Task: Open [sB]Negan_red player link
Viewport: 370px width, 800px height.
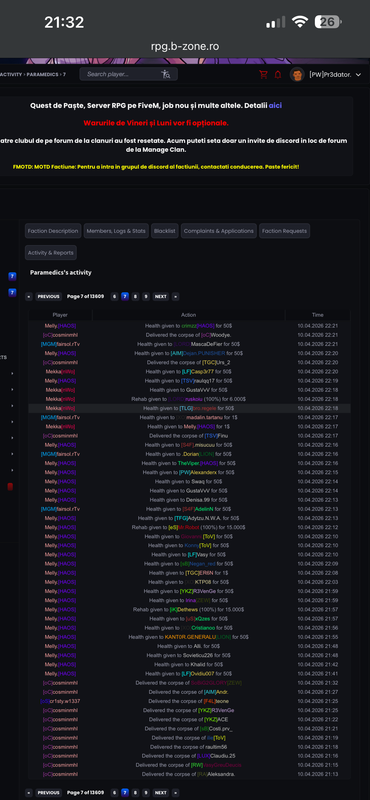Action: 198,564
